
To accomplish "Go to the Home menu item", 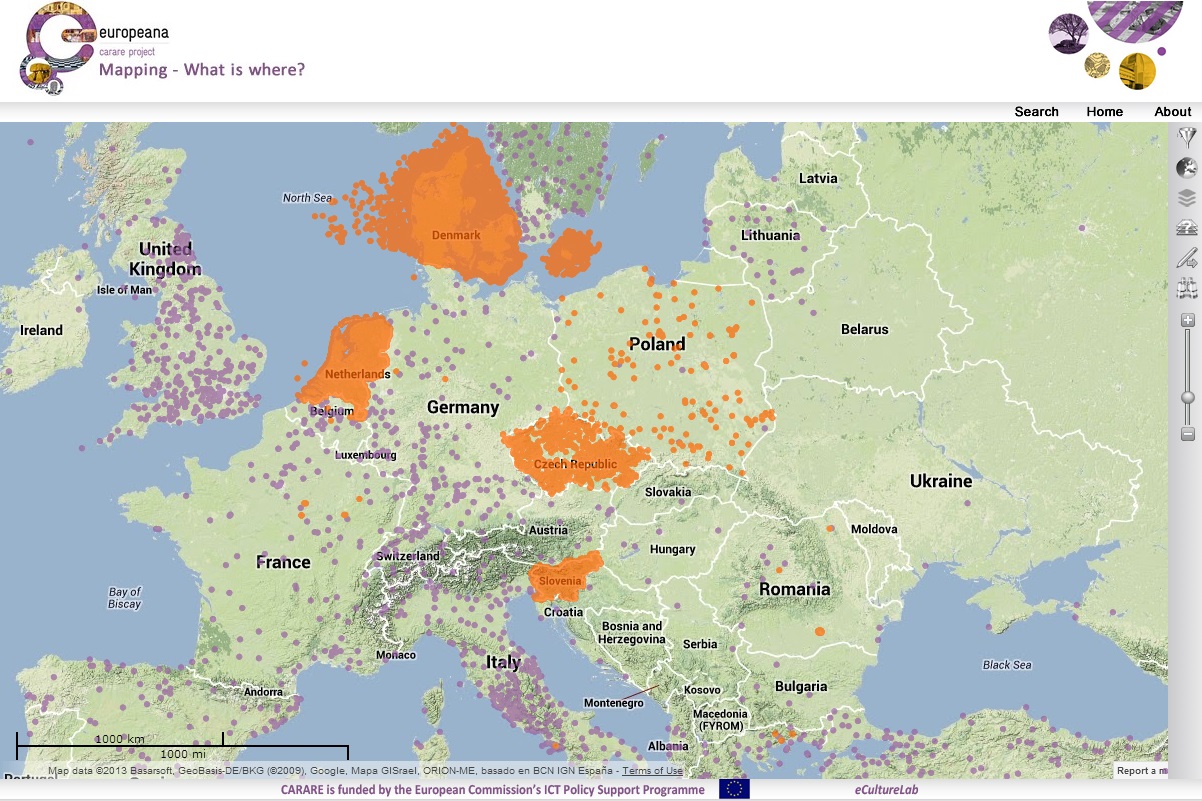I will 1104,111.
